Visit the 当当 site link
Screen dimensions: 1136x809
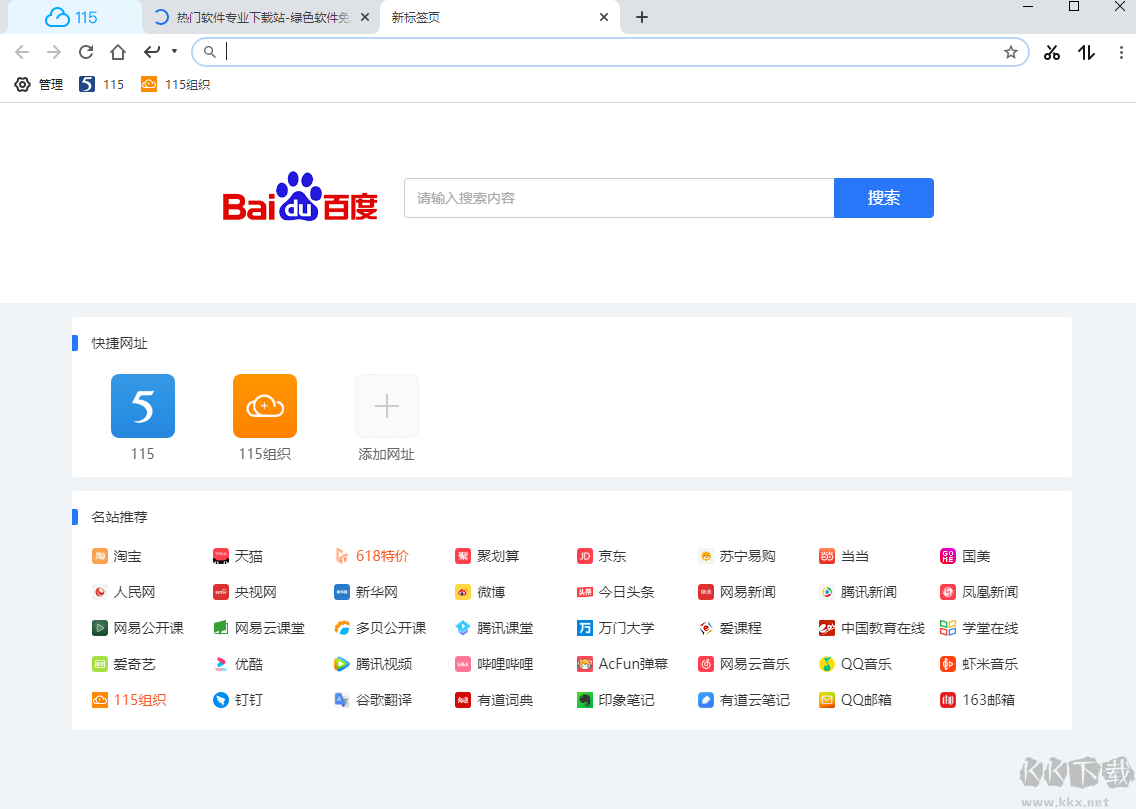click(x=844, y=556)
